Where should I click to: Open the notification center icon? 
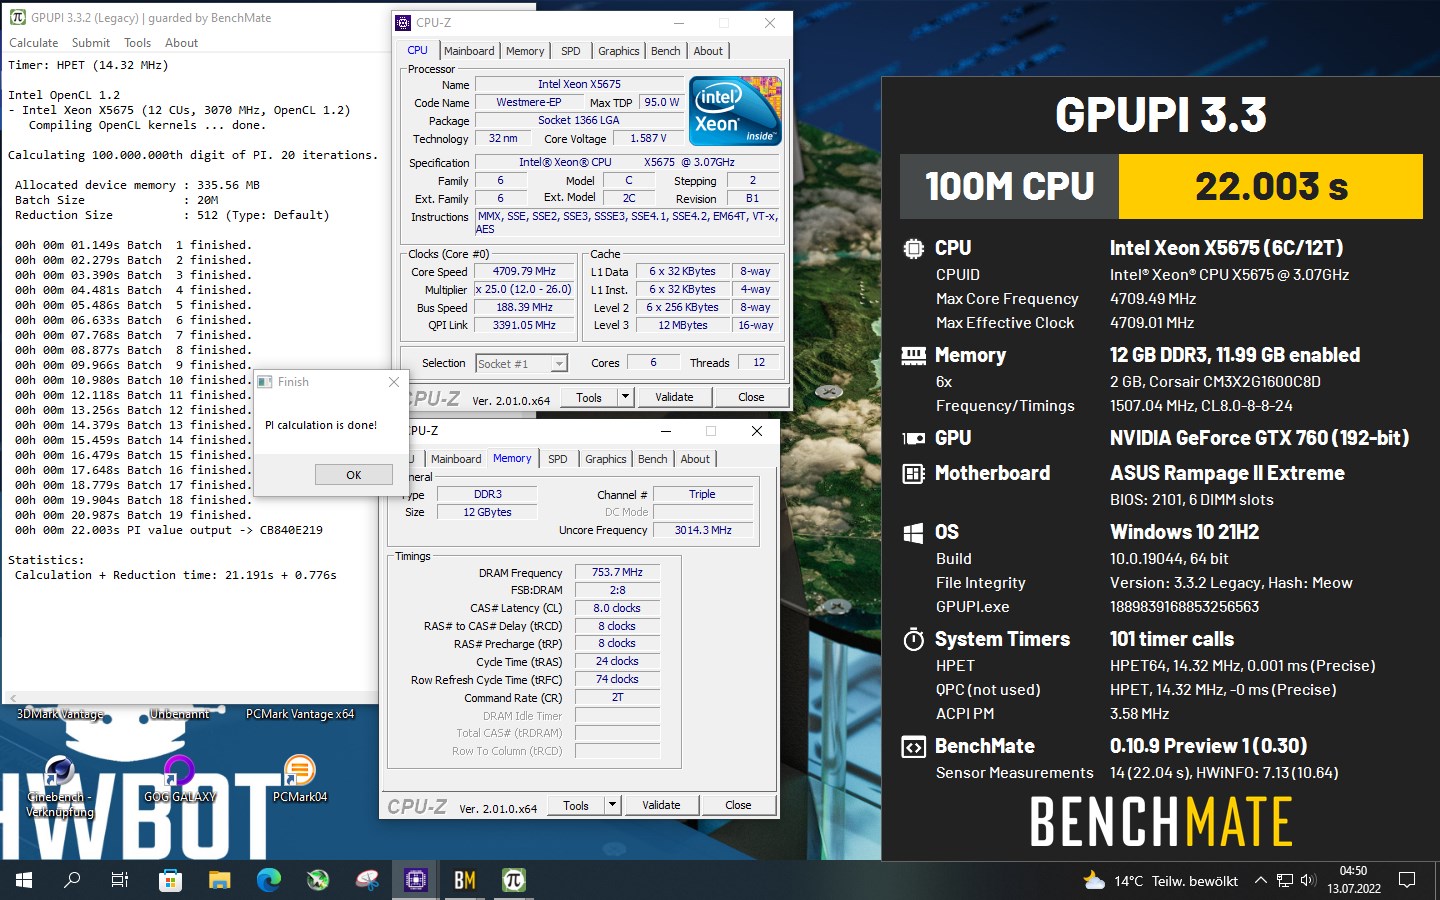(1407, 880)
